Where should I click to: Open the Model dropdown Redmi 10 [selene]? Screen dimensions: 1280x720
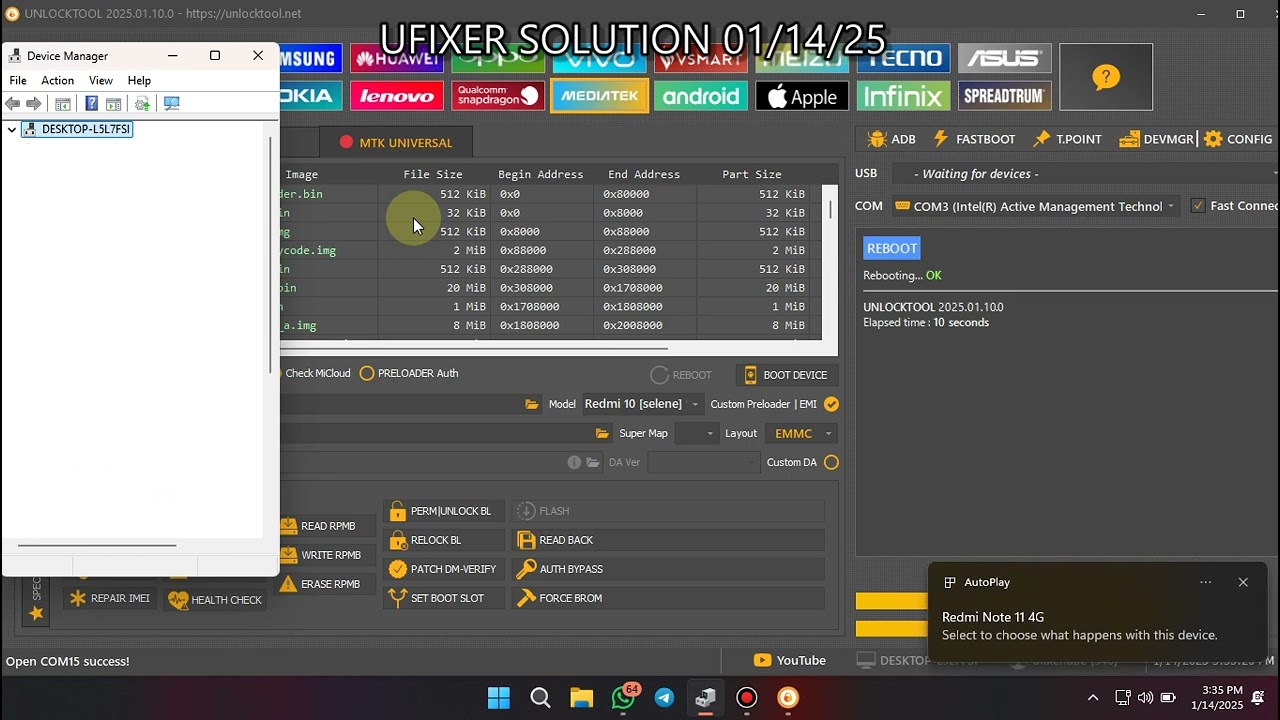click(x=641, y=404)
